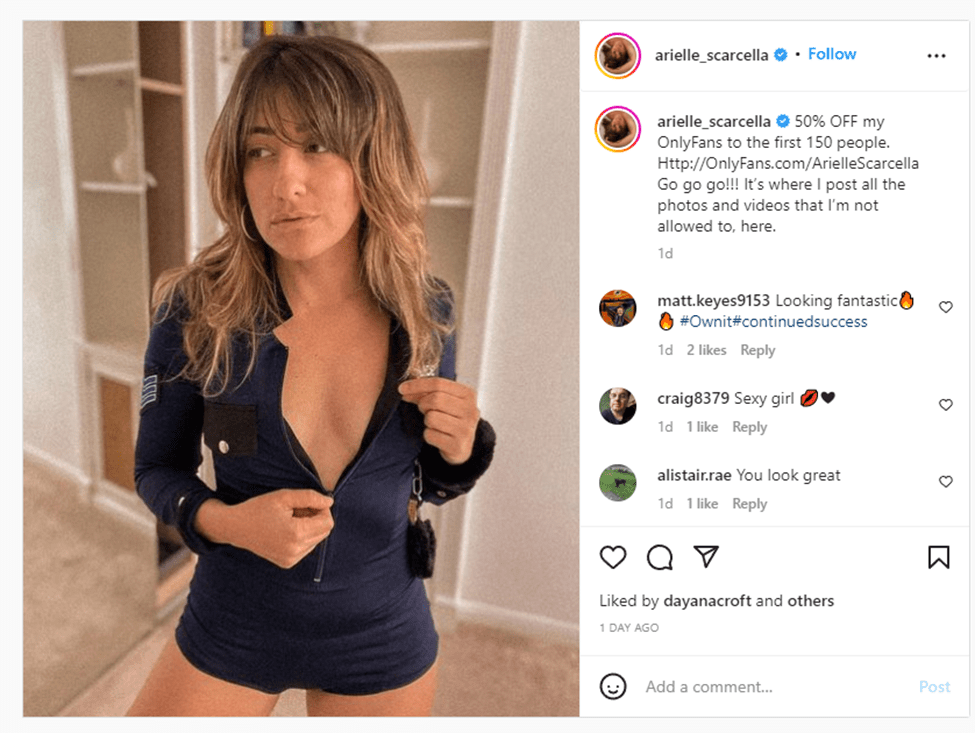Screen dimensions: 975x733
Task: Open craig8379's profile picture
Action: click(617, 406)
